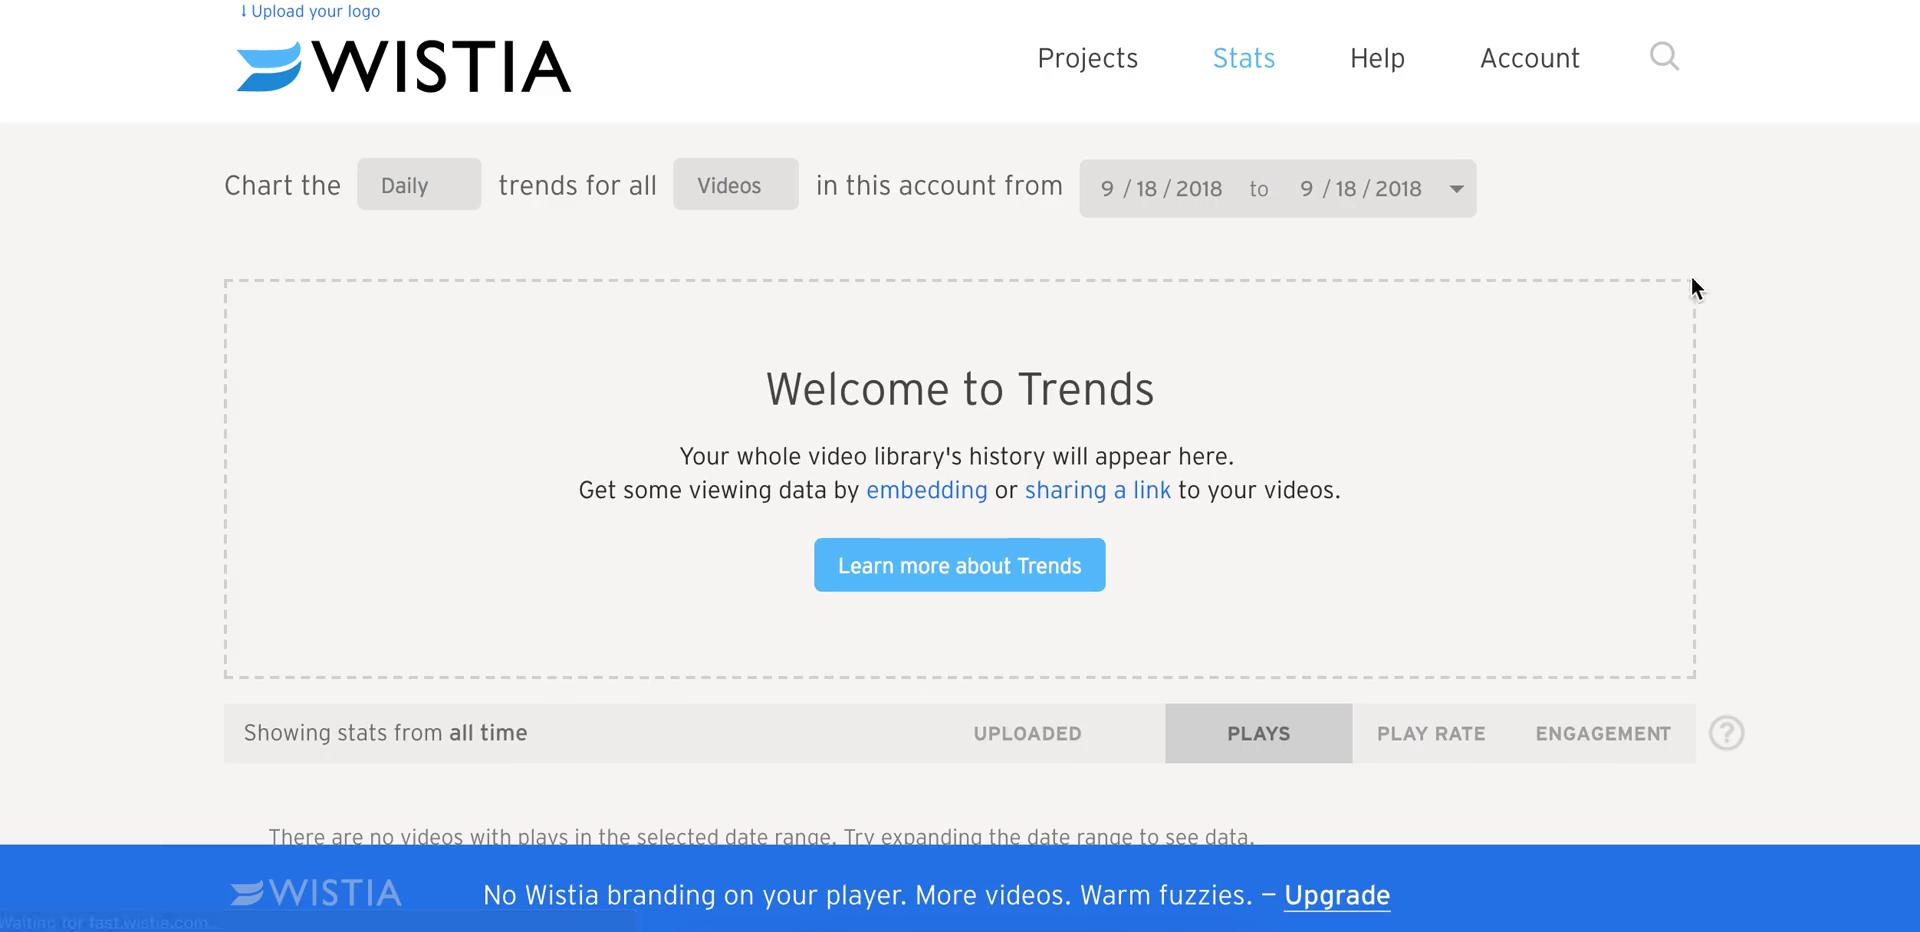Expand the date range dropdown arrow
The height and width of the screenshot is (932, 1920).
[1456, 189]
